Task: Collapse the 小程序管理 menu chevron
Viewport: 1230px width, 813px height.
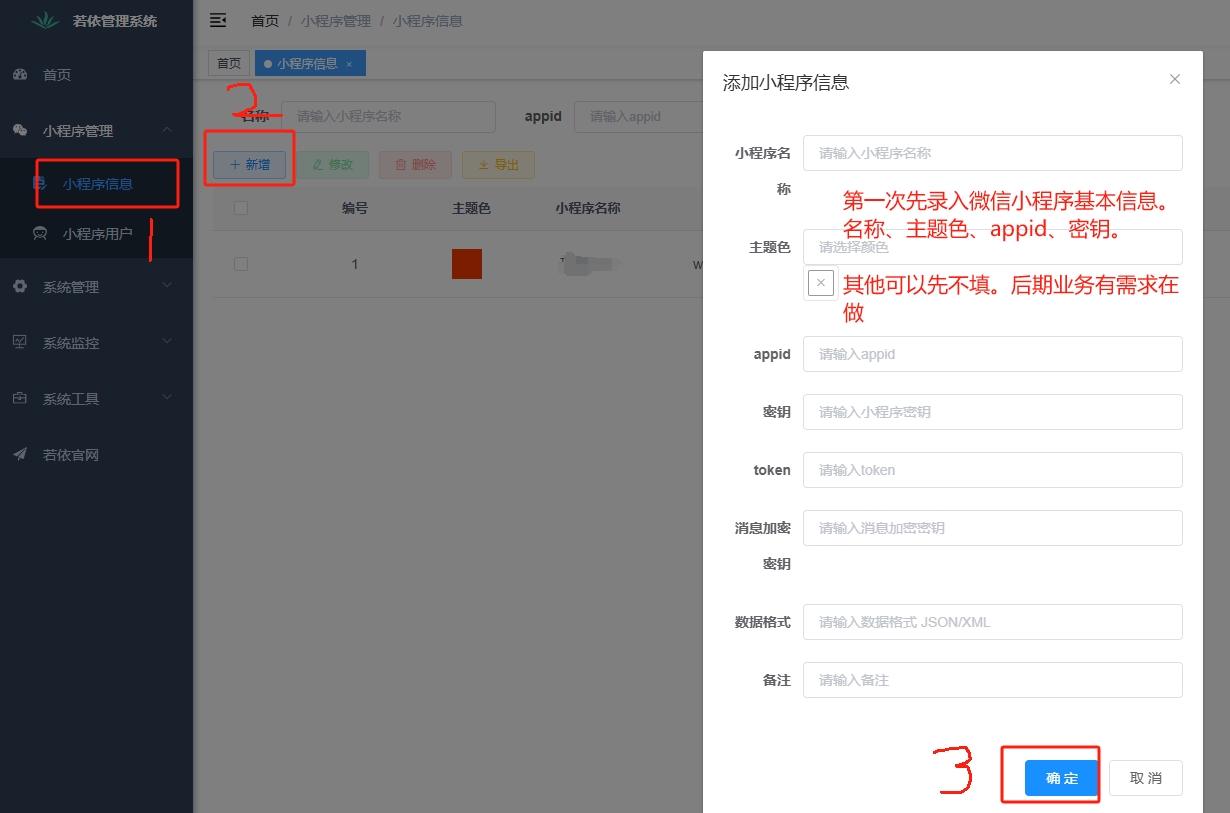Action: coord(167,130)
